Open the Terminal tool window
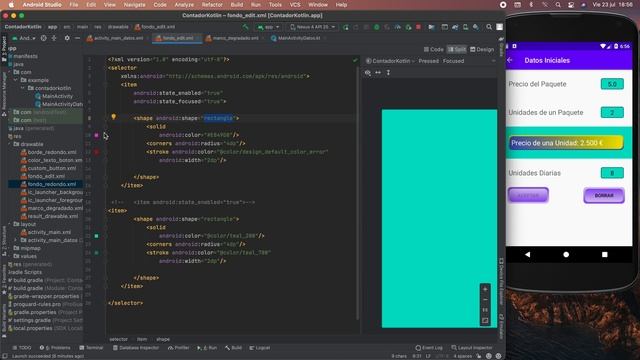Viewport: 640px width, 360px height. [x=91, y=348]
